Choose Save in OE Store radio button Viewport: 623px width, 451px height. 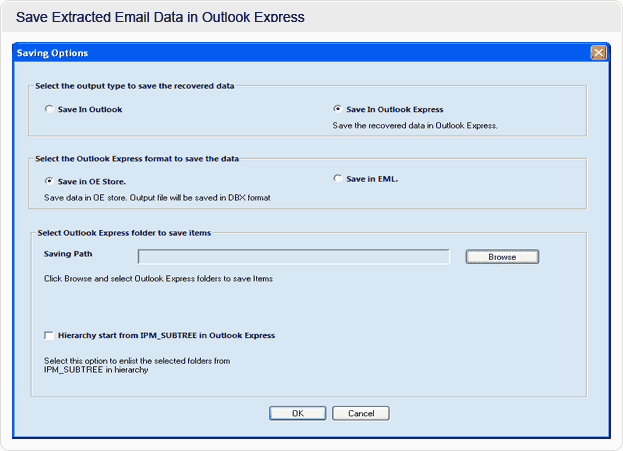pyautogui.click(x=49, y=181)
